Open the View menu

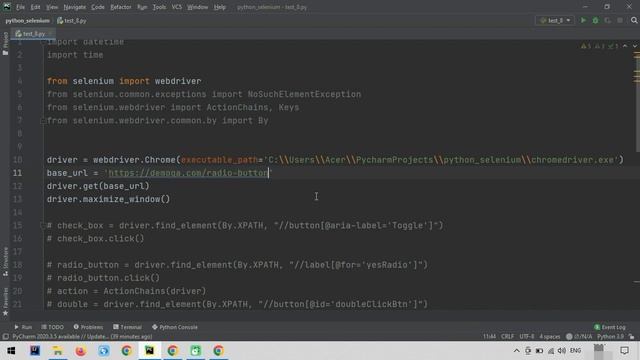click(52, 7)
